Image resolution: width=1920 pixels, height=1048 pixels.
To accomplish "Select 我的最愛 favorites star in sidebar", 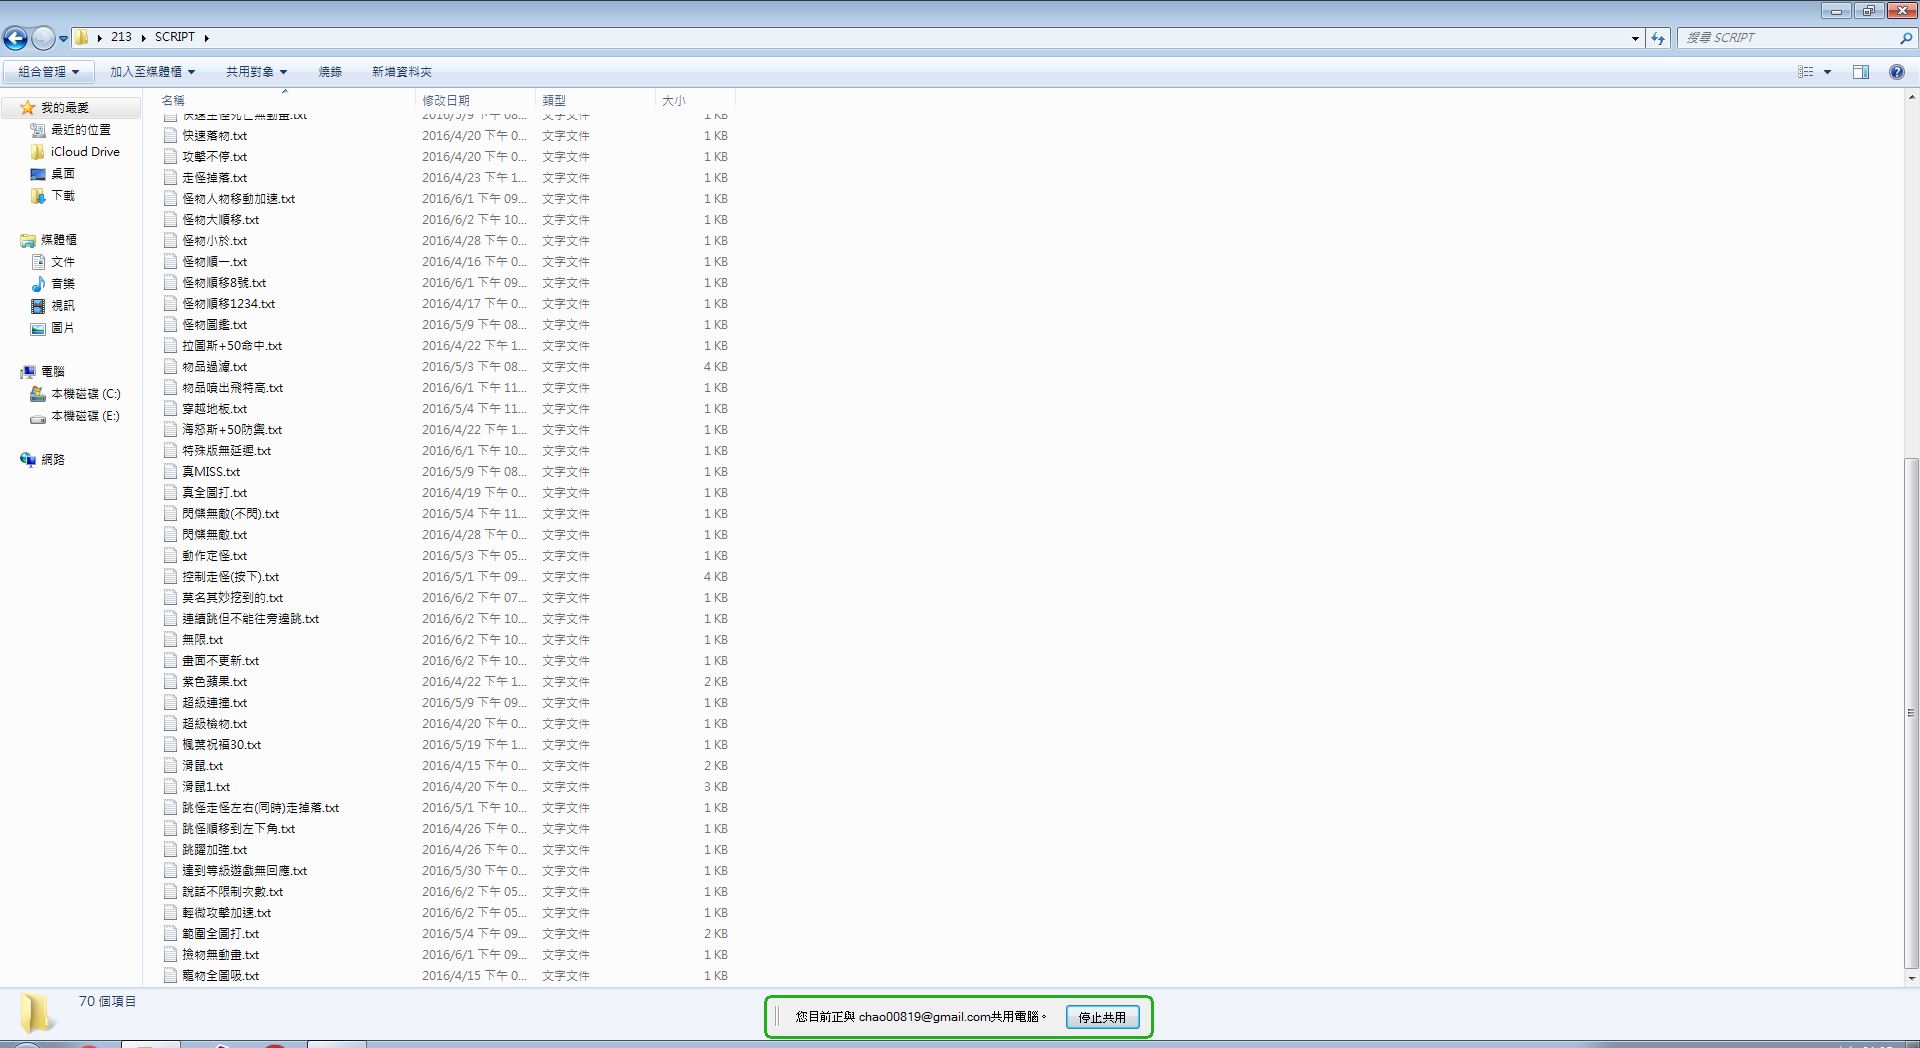I will pos(28,108).
